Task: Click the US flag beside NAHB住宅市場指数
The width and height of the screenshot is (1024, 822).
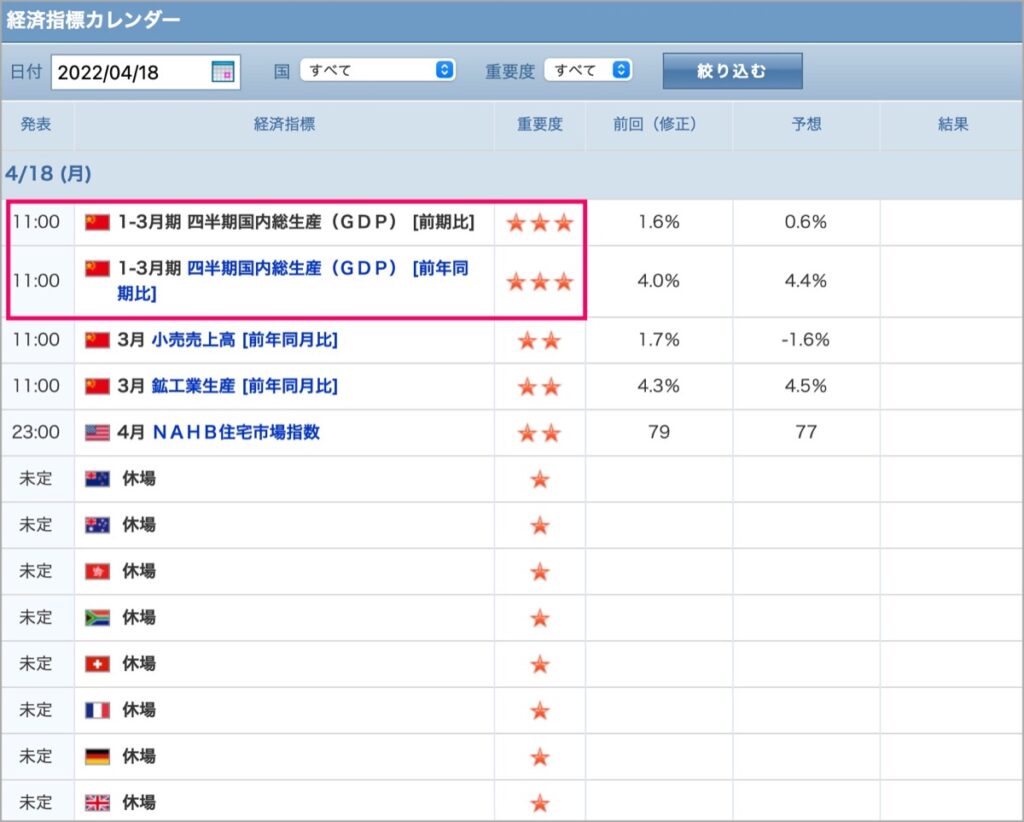Action: [x=97, y=432]
